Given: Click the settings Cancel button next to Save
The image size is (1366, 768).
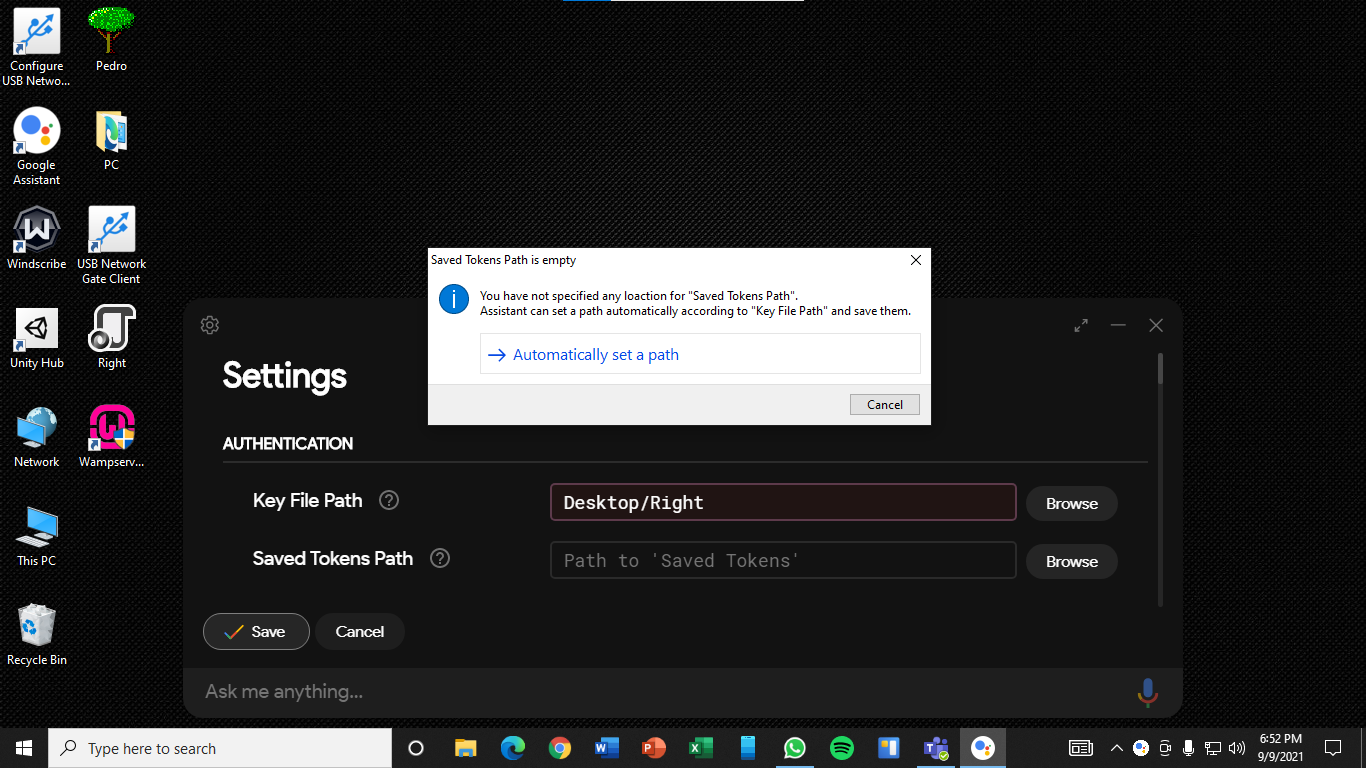Looking at the screenshot, I should pyautogui.click(x=360, y=631).
